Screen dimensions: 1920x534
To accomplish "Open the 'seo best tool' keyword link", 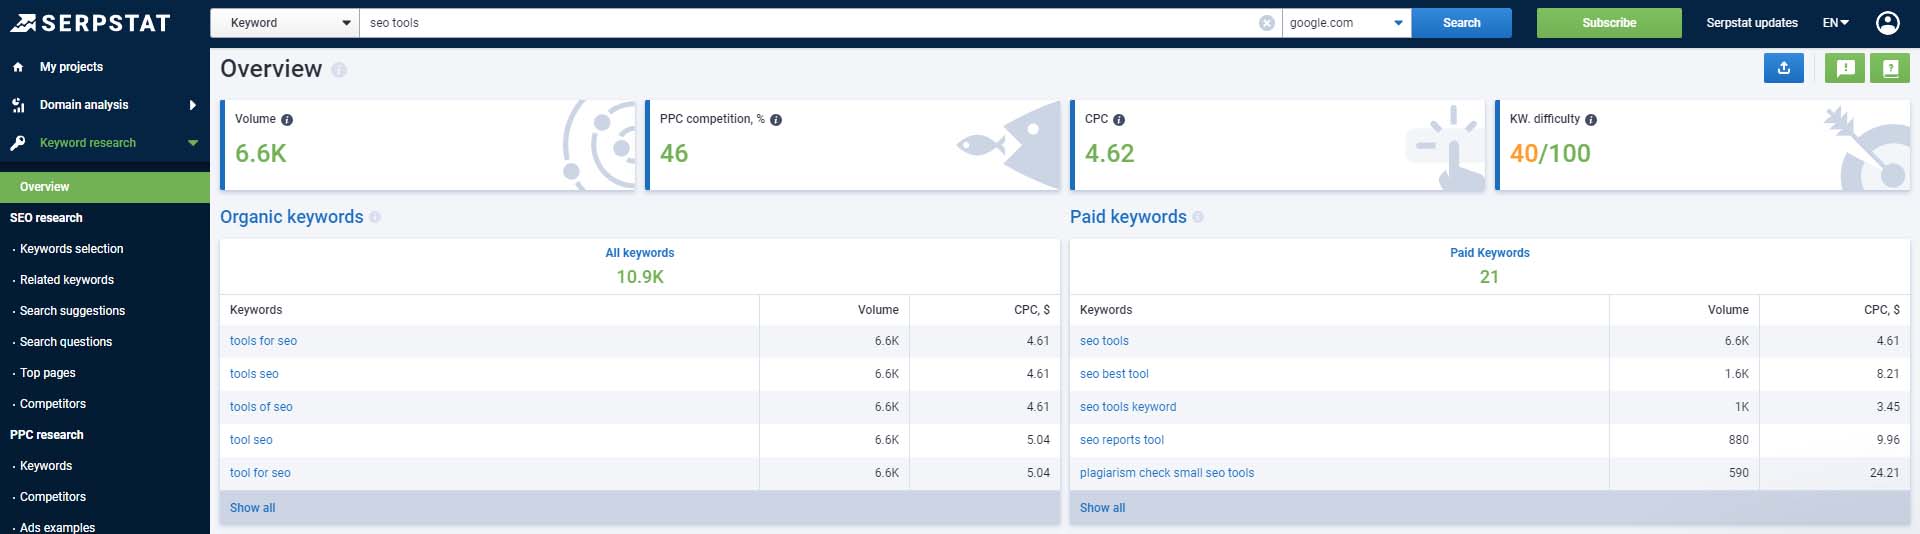I will point(1114,374).
